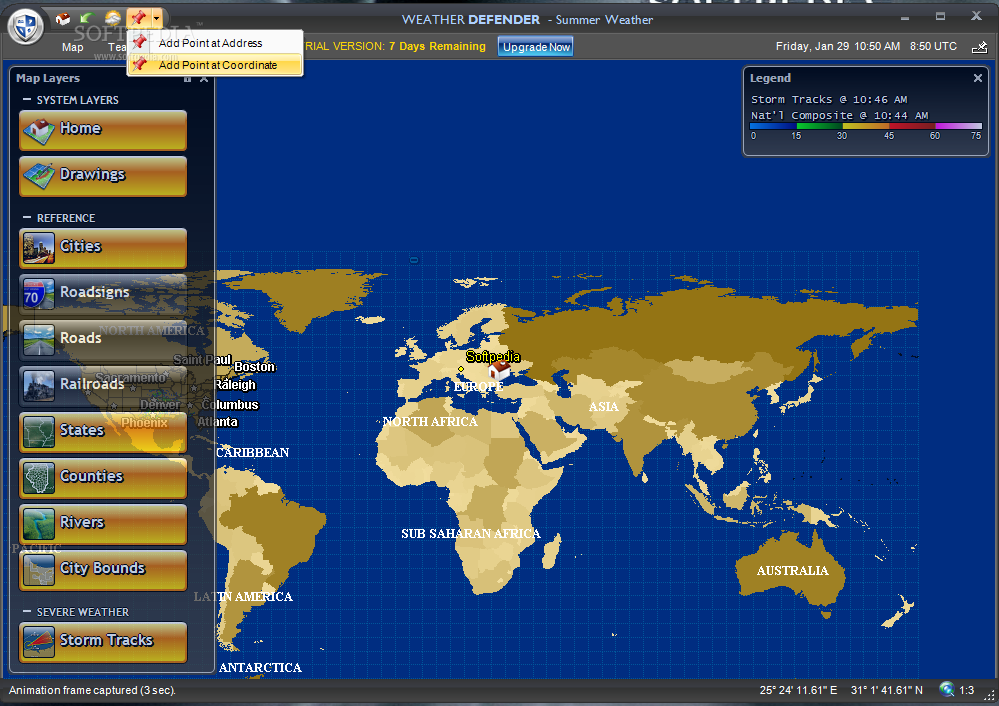Image resolution: width=999 pixels, height=706 pixels.
Task: Click the City Bounds icon
Action: click(x=39, y=570)
